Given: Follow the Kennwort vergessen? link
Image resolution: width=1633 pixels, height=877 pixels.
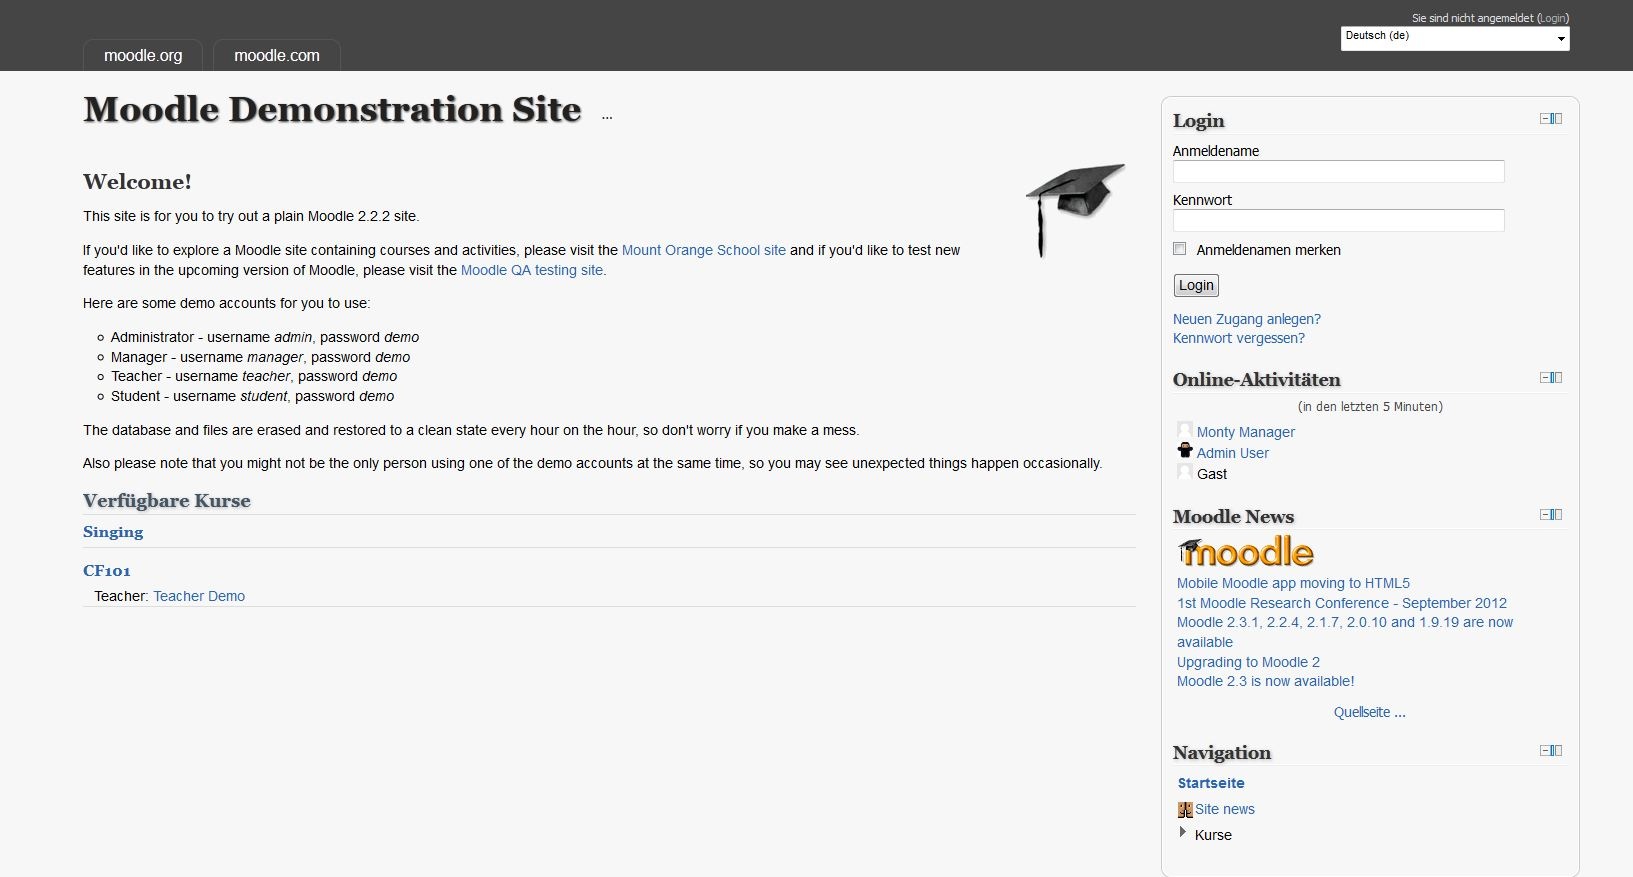Looking at the screenshot, I should pos(1238,338).
